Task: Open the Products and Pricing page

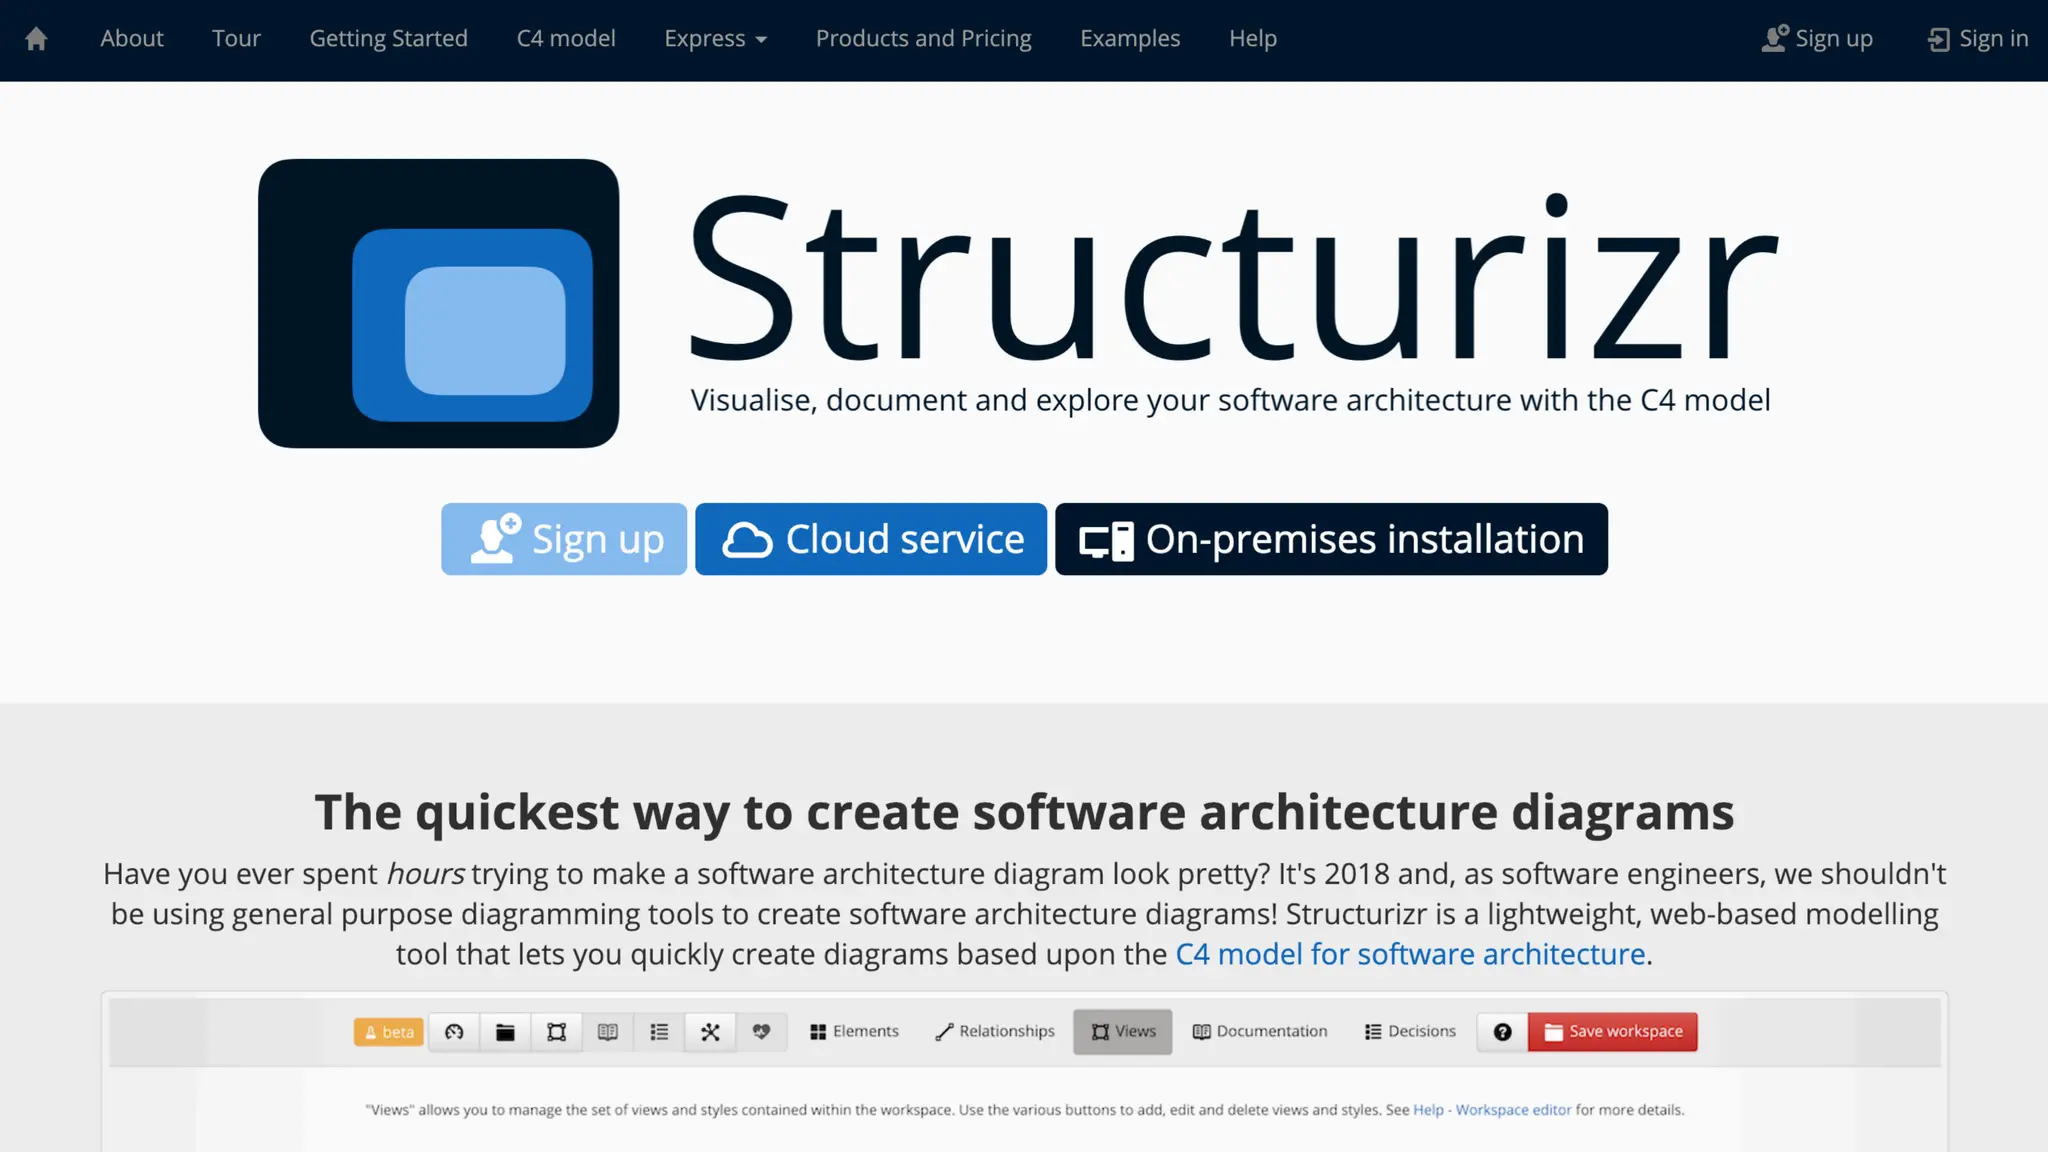Action: pyautogui.click(x=923, y=39)
